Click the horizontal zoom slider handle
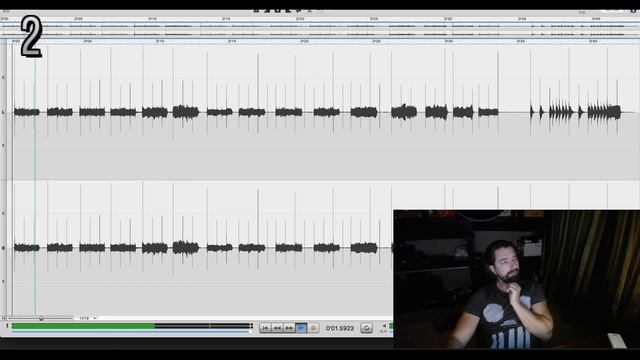Screen dimensions: 640x360 click(x=41, y=318)
